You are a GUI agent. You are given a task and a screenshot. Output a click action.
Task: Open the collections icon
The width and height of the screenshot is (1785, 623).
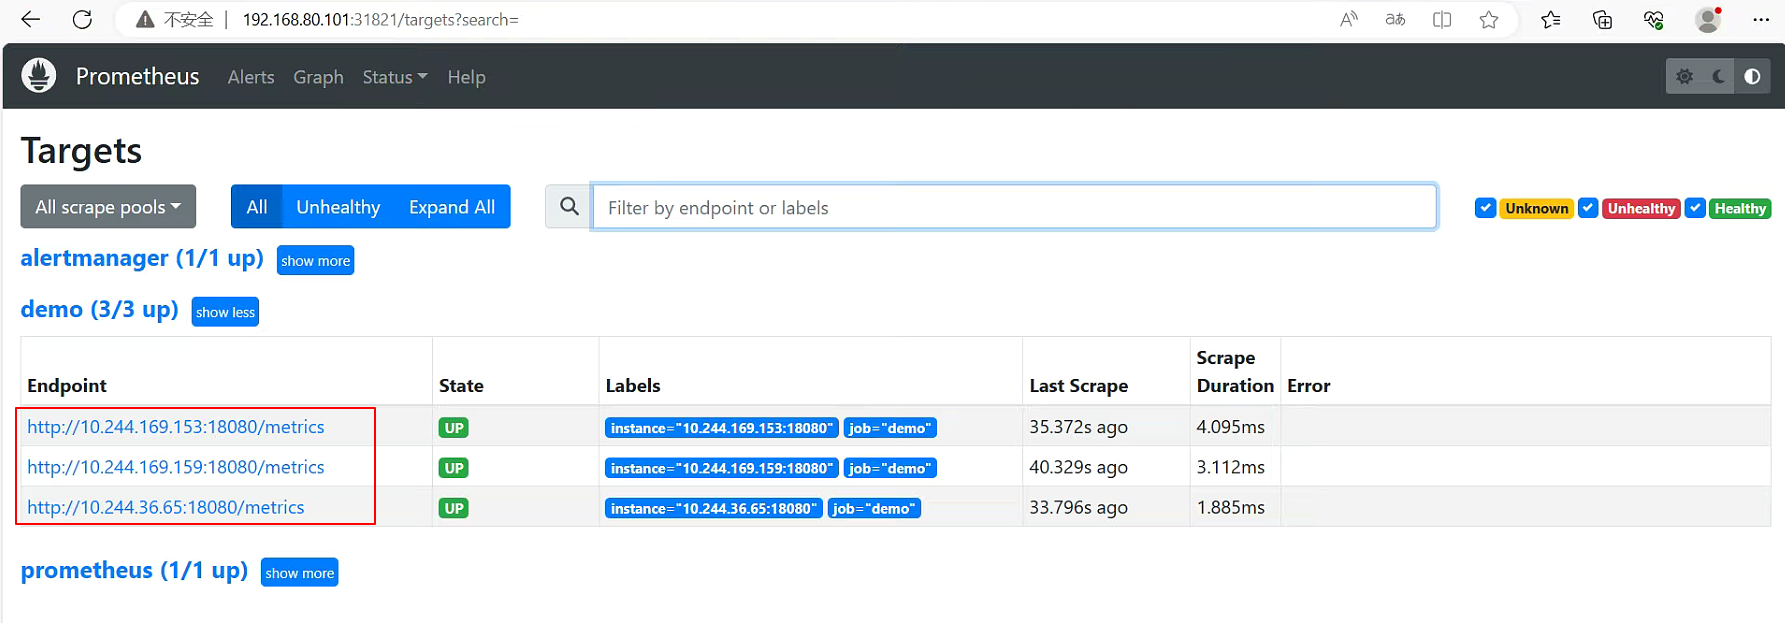tap(1602, 19)
